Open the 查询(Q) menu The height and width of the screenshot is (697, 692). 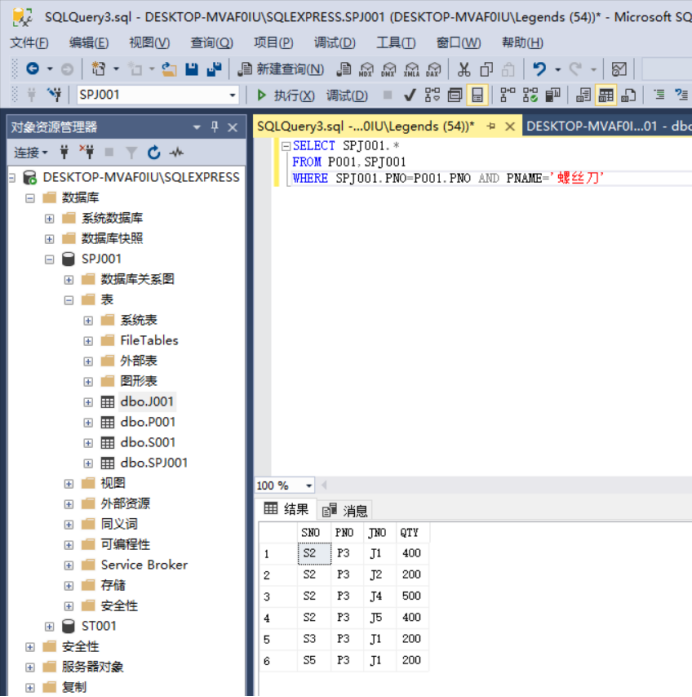(x=212, y=43)
